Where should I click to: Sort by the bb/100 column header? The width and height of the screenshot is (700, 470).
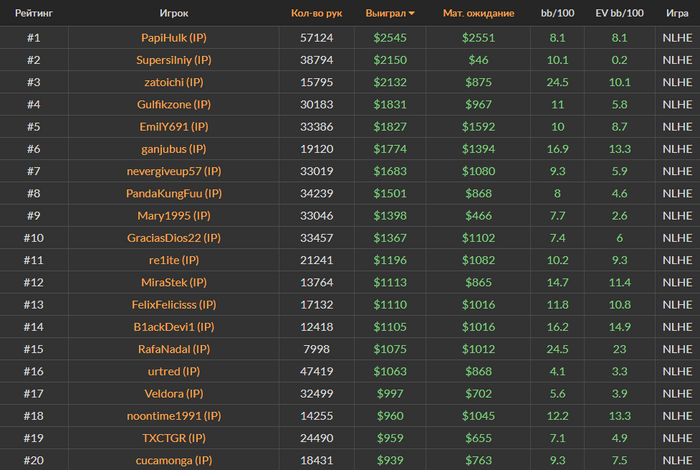coord(557,14)
